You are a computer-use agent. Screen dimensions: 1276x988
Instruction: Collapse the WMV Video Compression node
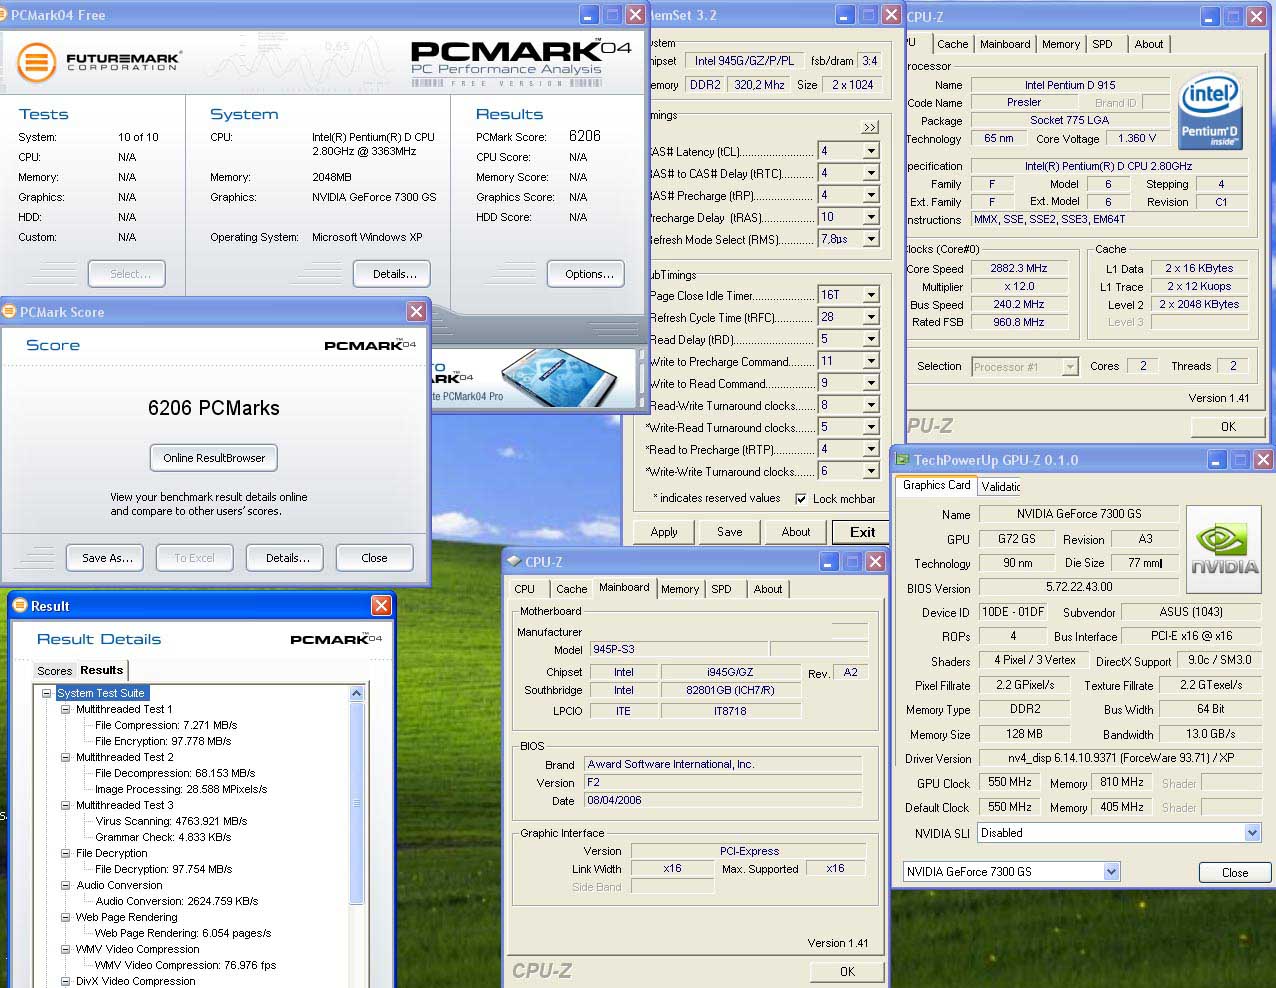[x=65, y=949]
